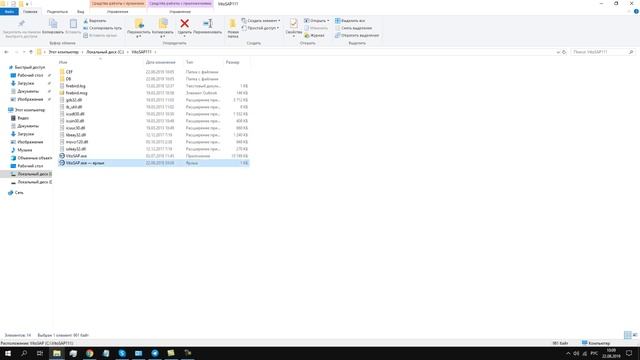Click Локальный диск (C:) in the address breadcrumb
The image size is (640, 360).
coord(105,52)
